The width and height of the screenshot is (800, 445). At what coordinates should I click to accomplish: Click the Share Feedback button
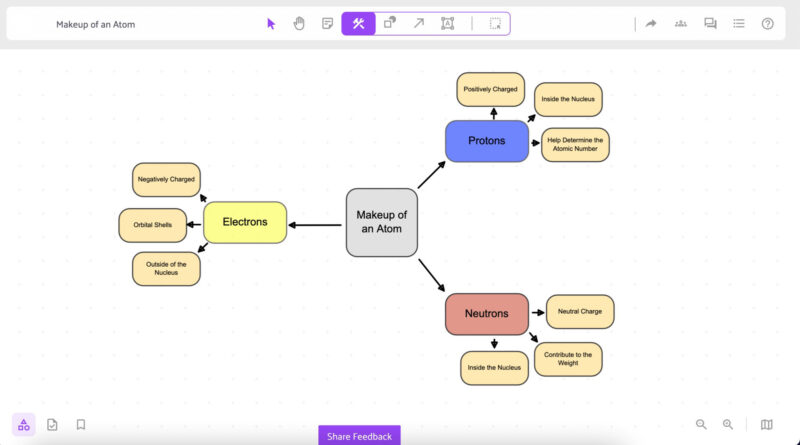(x=359, y=436)
